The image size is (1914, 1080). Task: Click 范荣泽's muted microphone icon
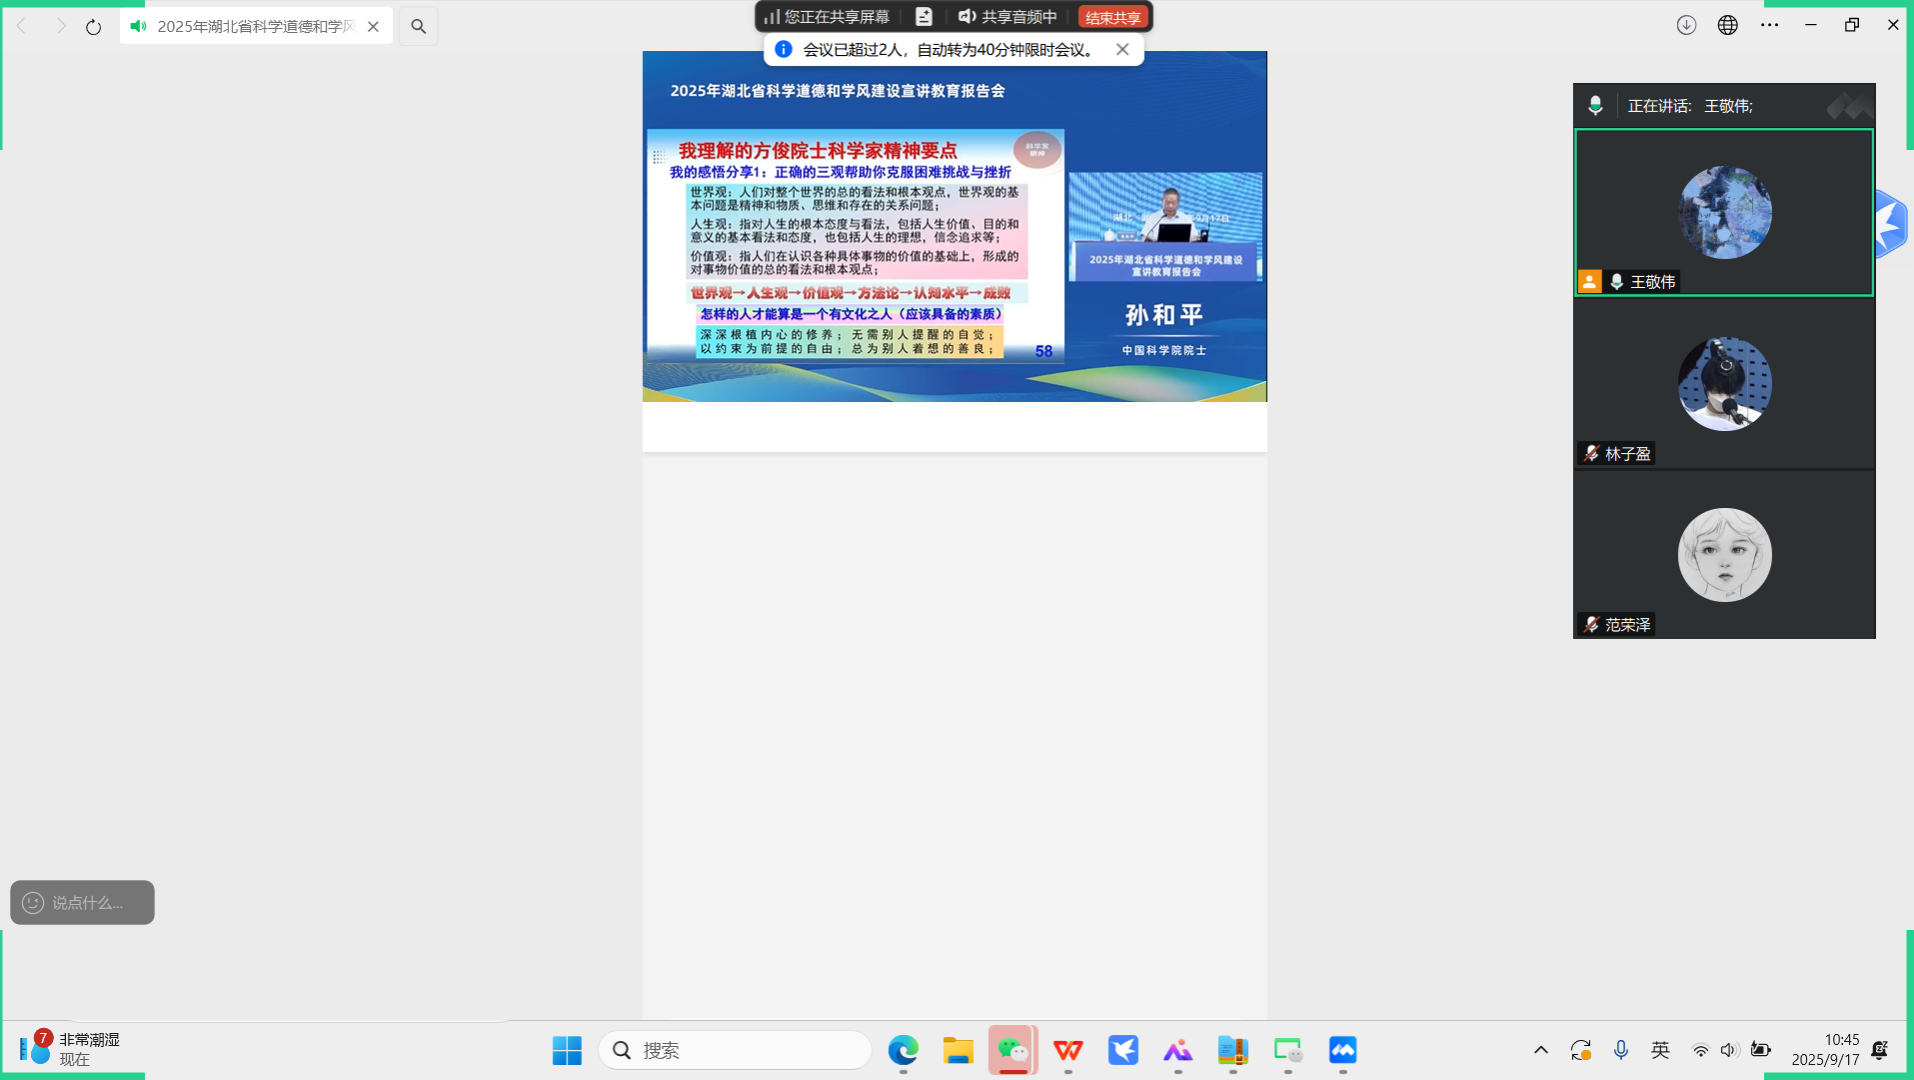coord(1591,625)
